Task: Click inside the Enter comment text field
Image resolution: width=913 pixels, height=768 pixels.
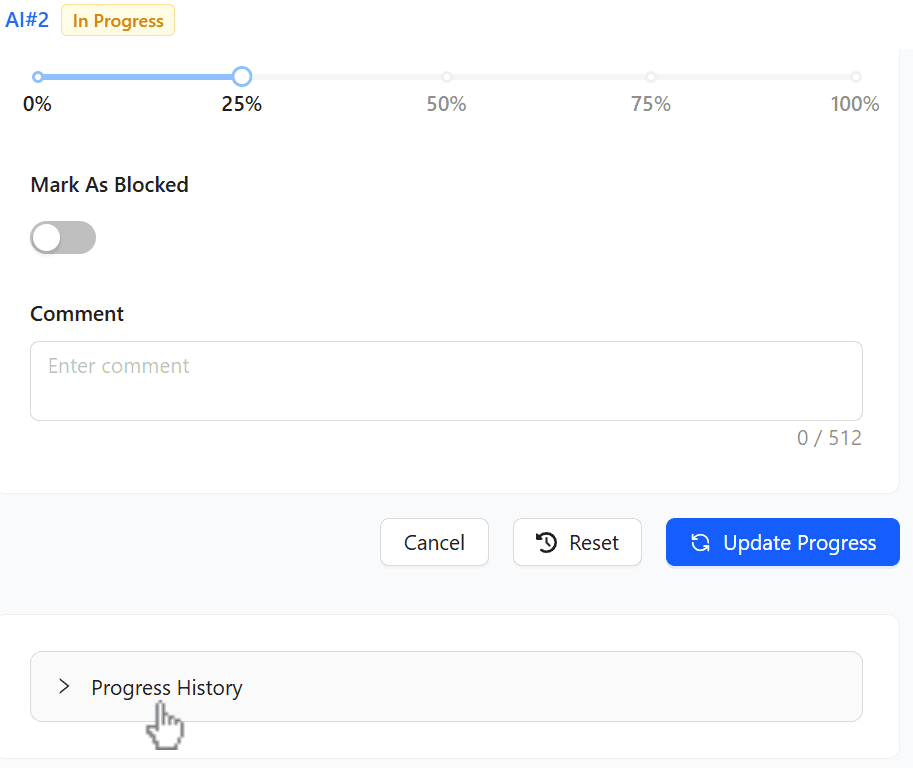Action: [x=446, y=380]
